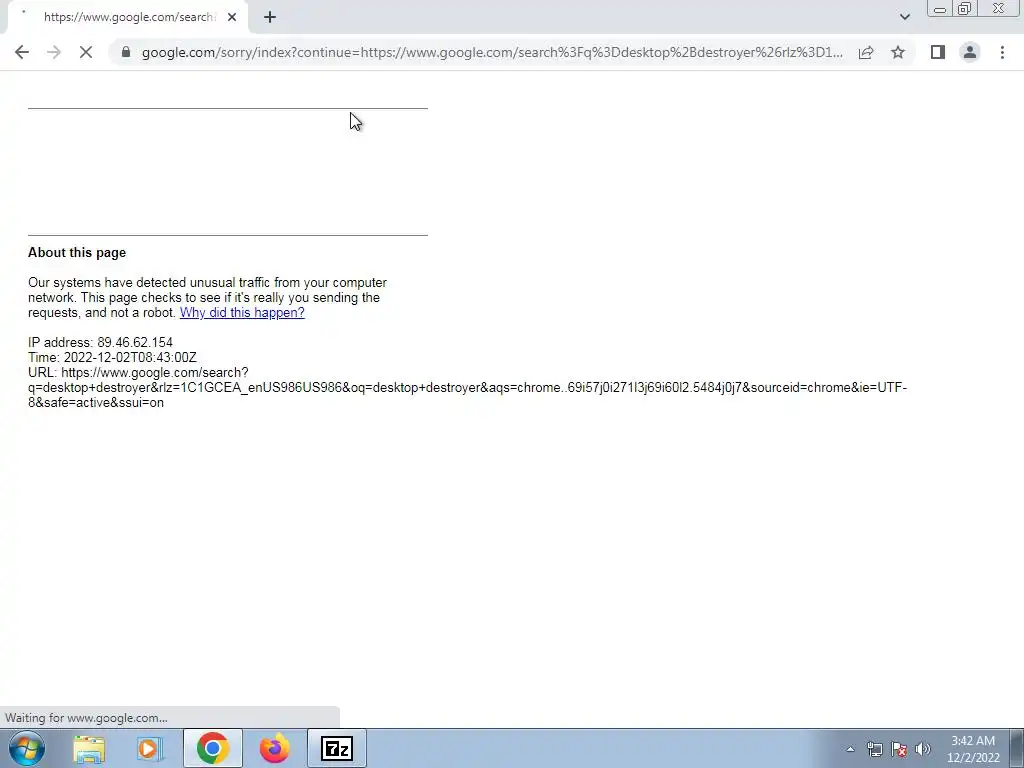Screen dimensions: 1024x768
Task: Show hidden system tray icons
Action: point(850,749)
